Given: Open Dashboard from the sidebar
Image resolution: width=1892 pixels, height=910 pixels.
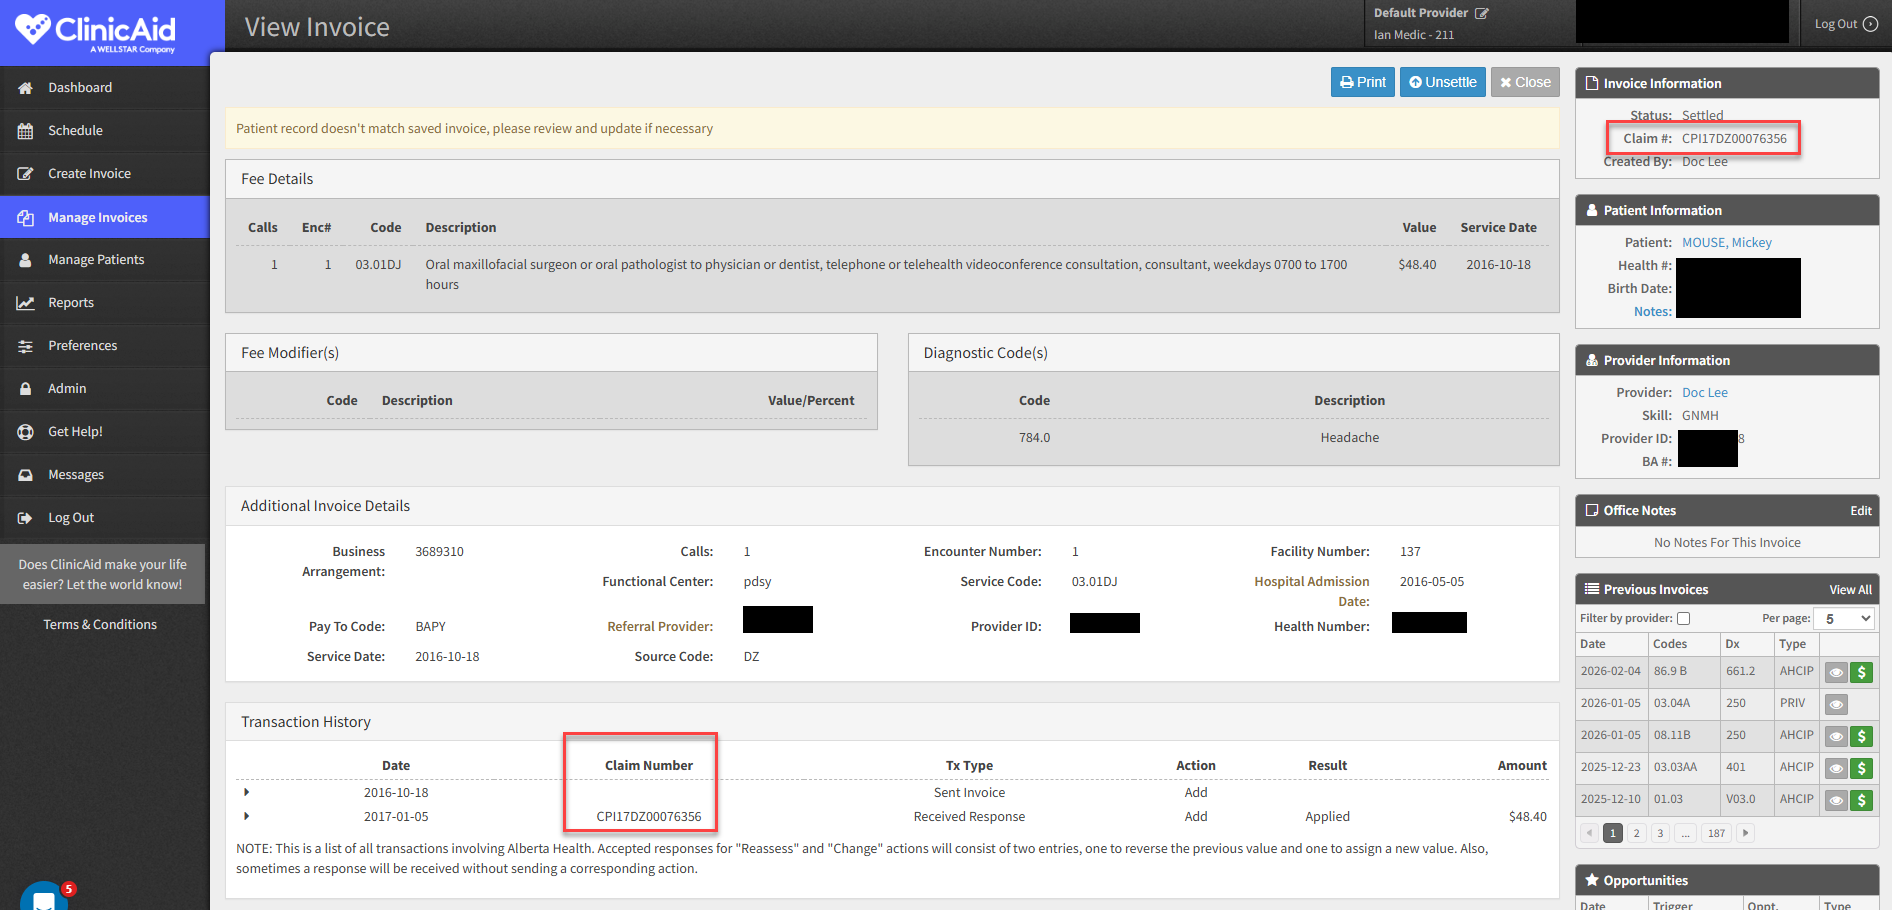Looking at the screenshot, I should 104,88.
